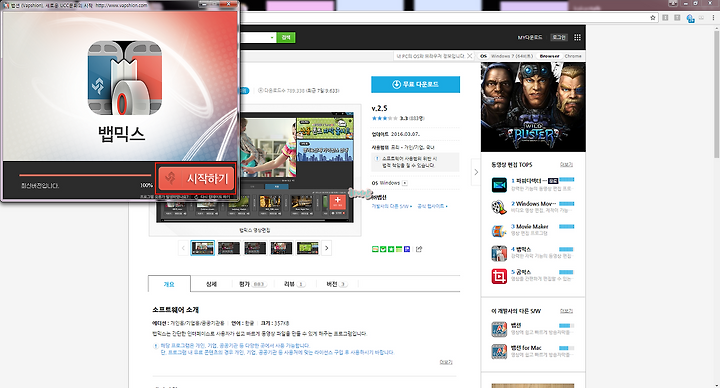Select the fourth screenshot thumbnail
720x388 pixels.
[281, 248]
